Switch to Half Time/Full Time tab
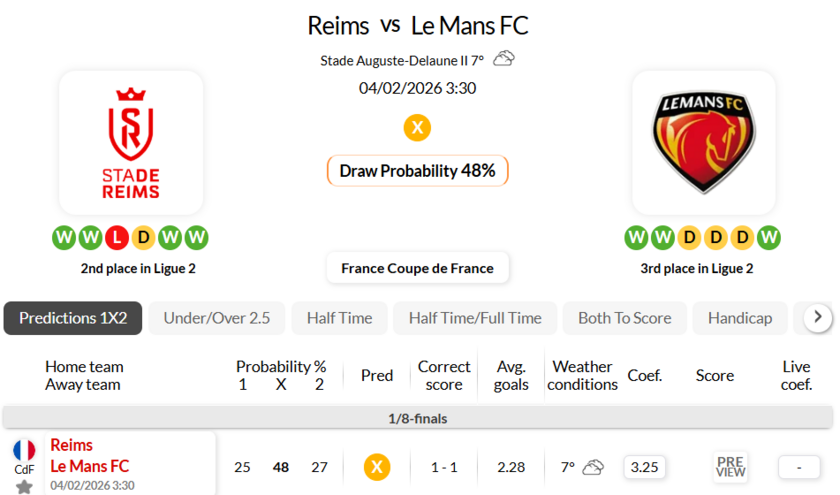Screen dimensions: 840x495 point(475,318)
